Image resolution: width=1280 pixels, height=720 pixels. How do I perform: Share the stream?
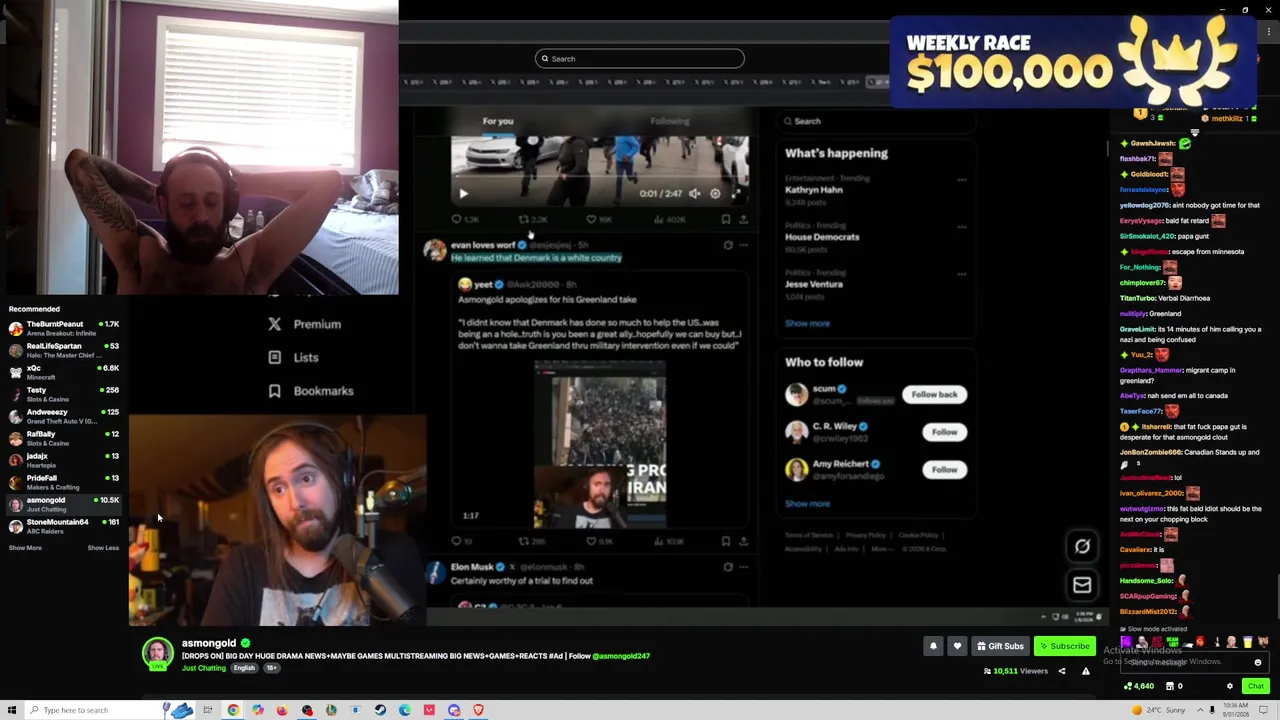[x=1062, y=672]
